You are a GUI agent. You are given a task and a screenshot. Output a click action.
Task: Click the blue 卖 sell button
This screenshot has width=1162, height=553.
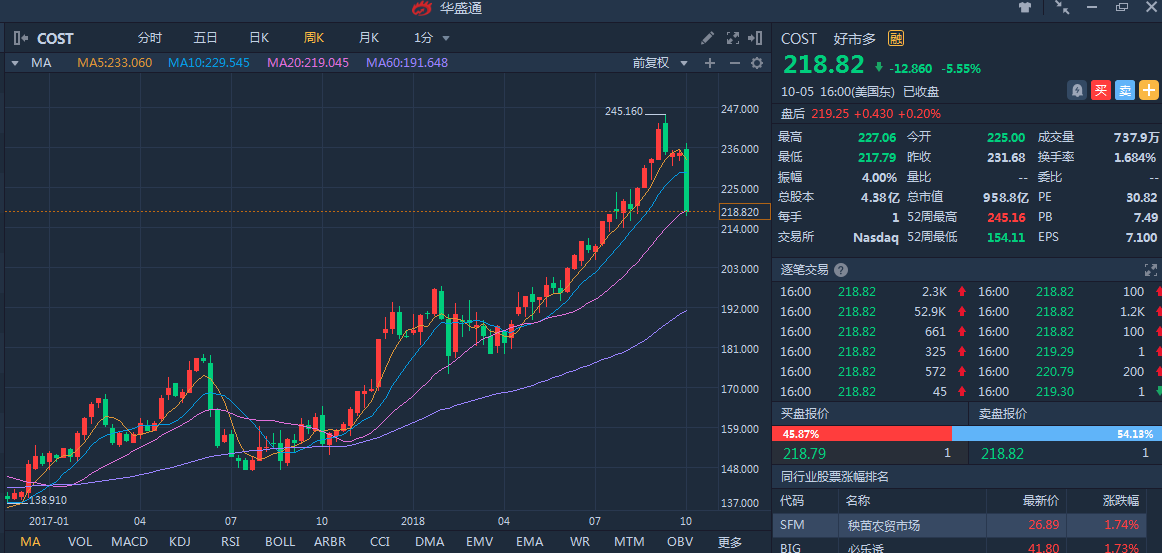(1124, 90)
